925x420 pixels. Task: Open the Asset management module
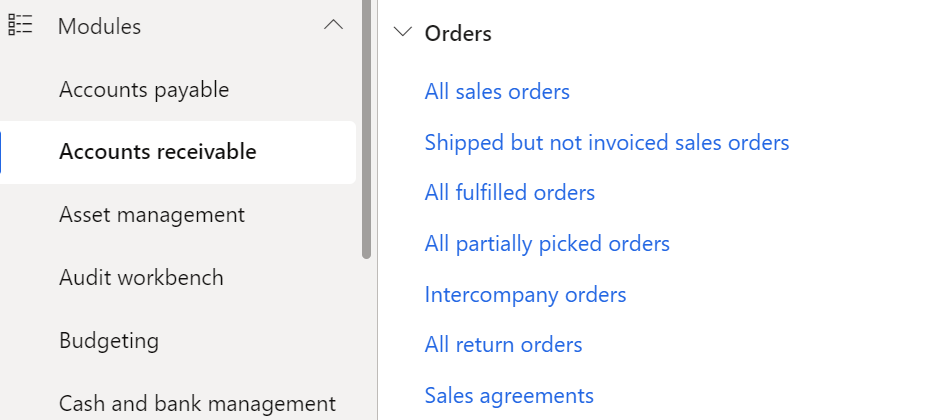coord(152,215)
